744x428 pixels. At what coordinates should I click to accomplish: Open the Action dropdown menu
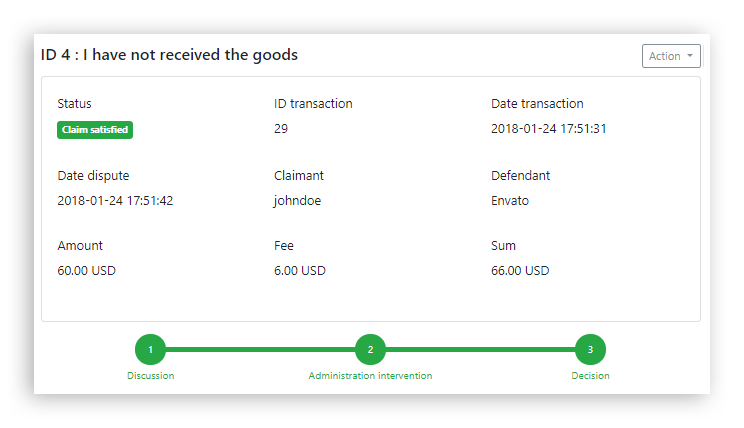671,56
